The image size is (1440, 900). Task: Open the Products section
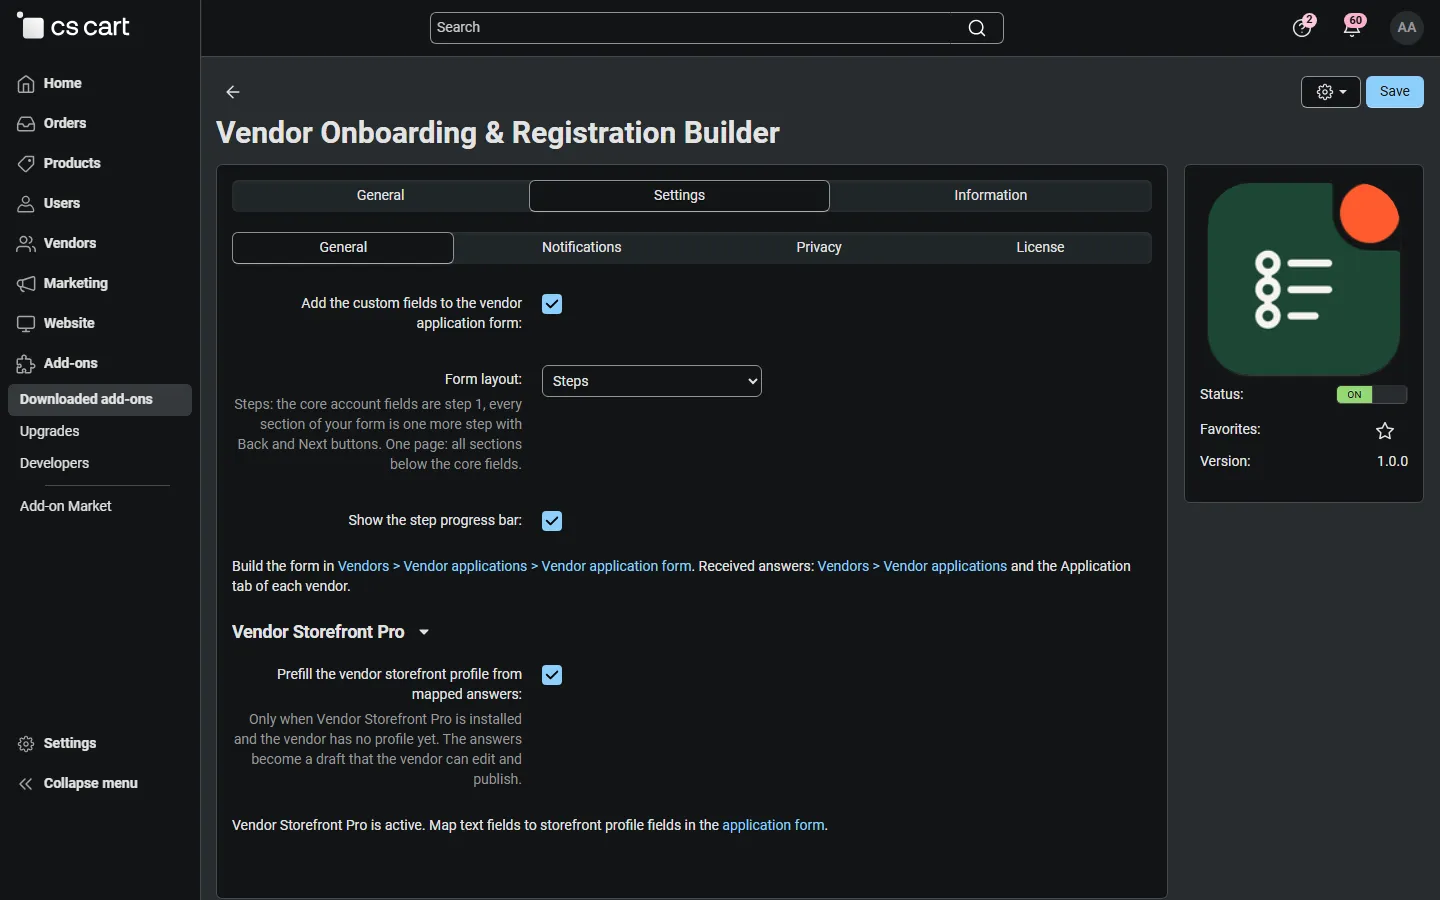point(59,164)
